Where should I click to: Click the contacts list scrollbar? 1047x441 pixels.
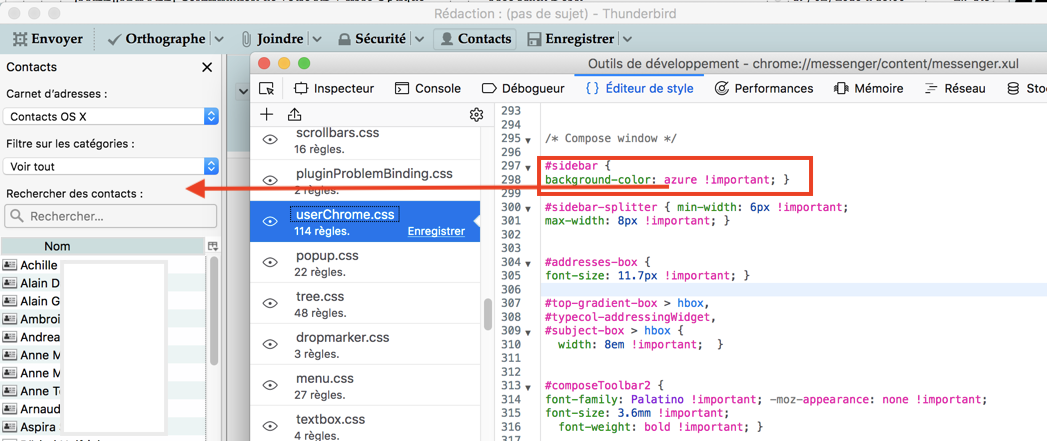point(214,311)
